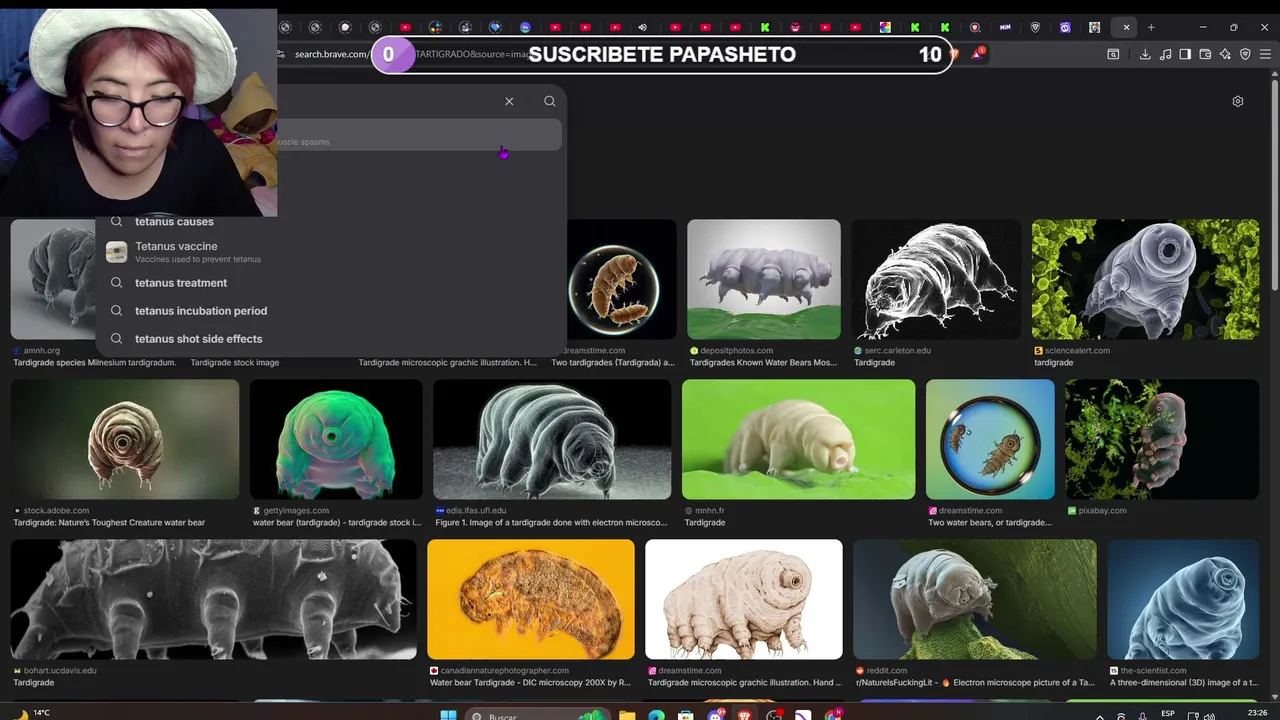The height and width of the screenshot is (720, 1280).
Task: Open Brave Wallet icon
Action: click(1205, 54)
